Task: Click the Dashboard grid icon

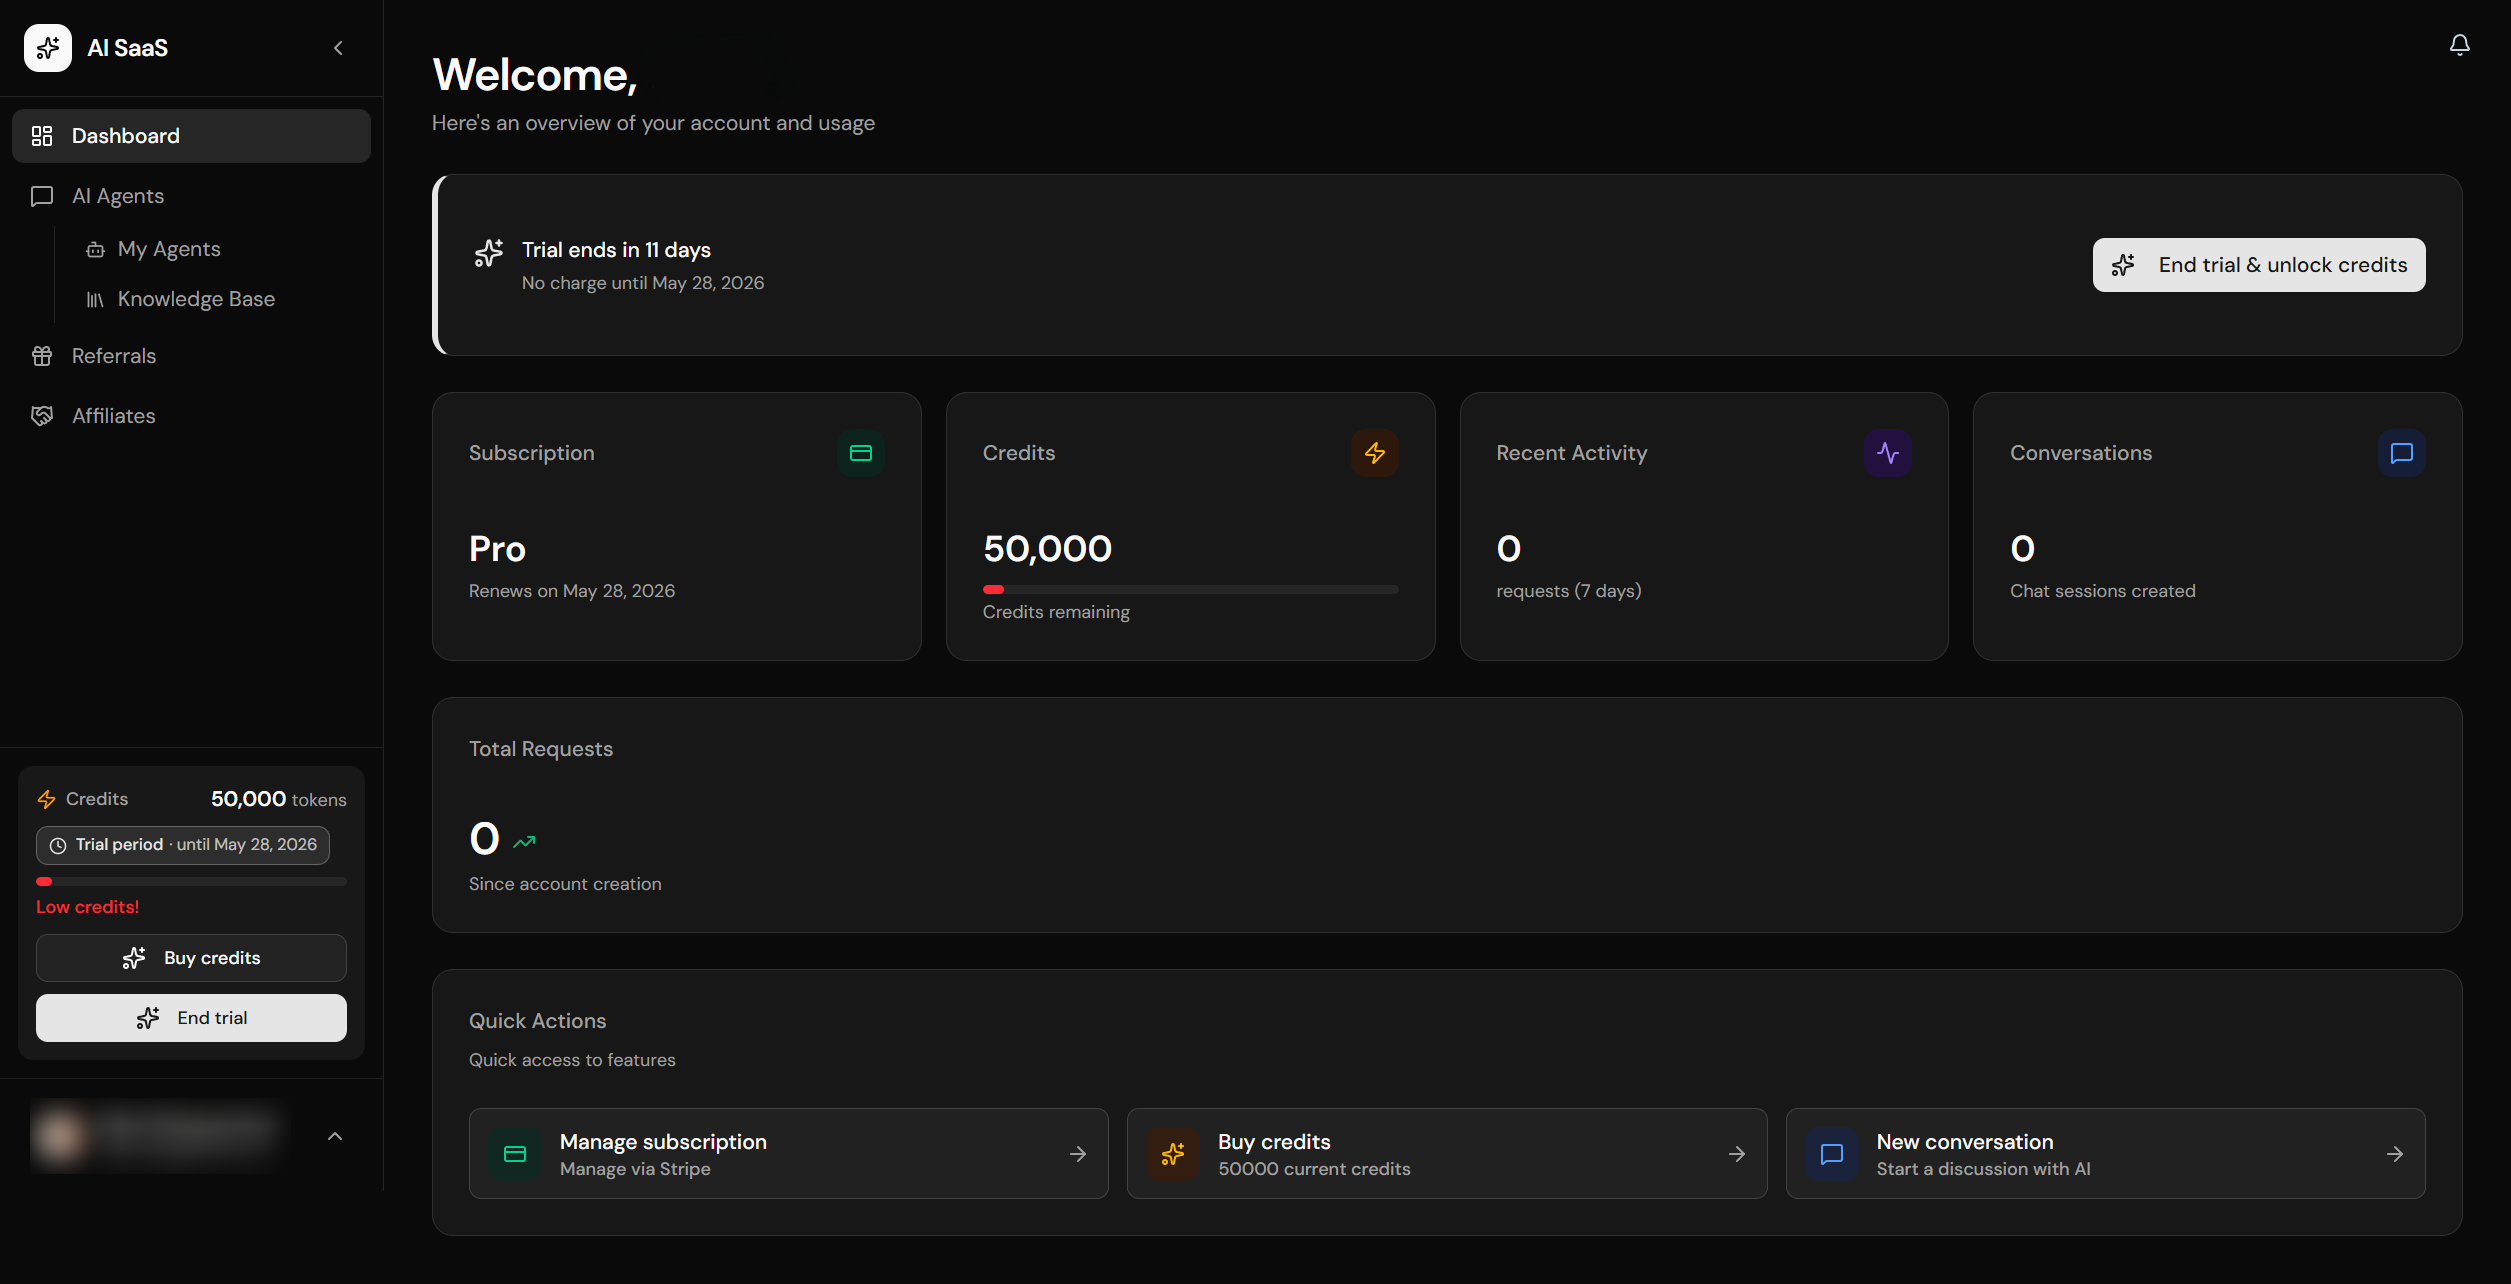Action: (x=42, y=136)
